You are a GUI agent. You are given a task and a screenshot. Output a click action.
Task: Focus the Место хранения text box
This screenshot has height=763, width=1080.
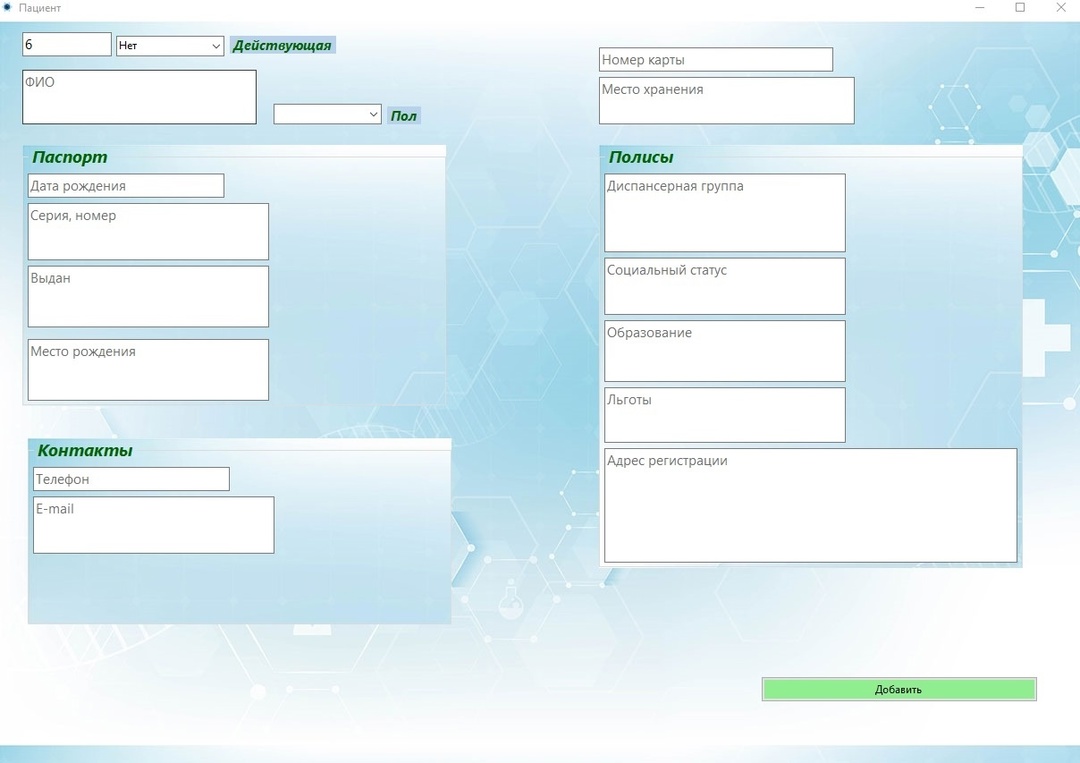[727, 101]
